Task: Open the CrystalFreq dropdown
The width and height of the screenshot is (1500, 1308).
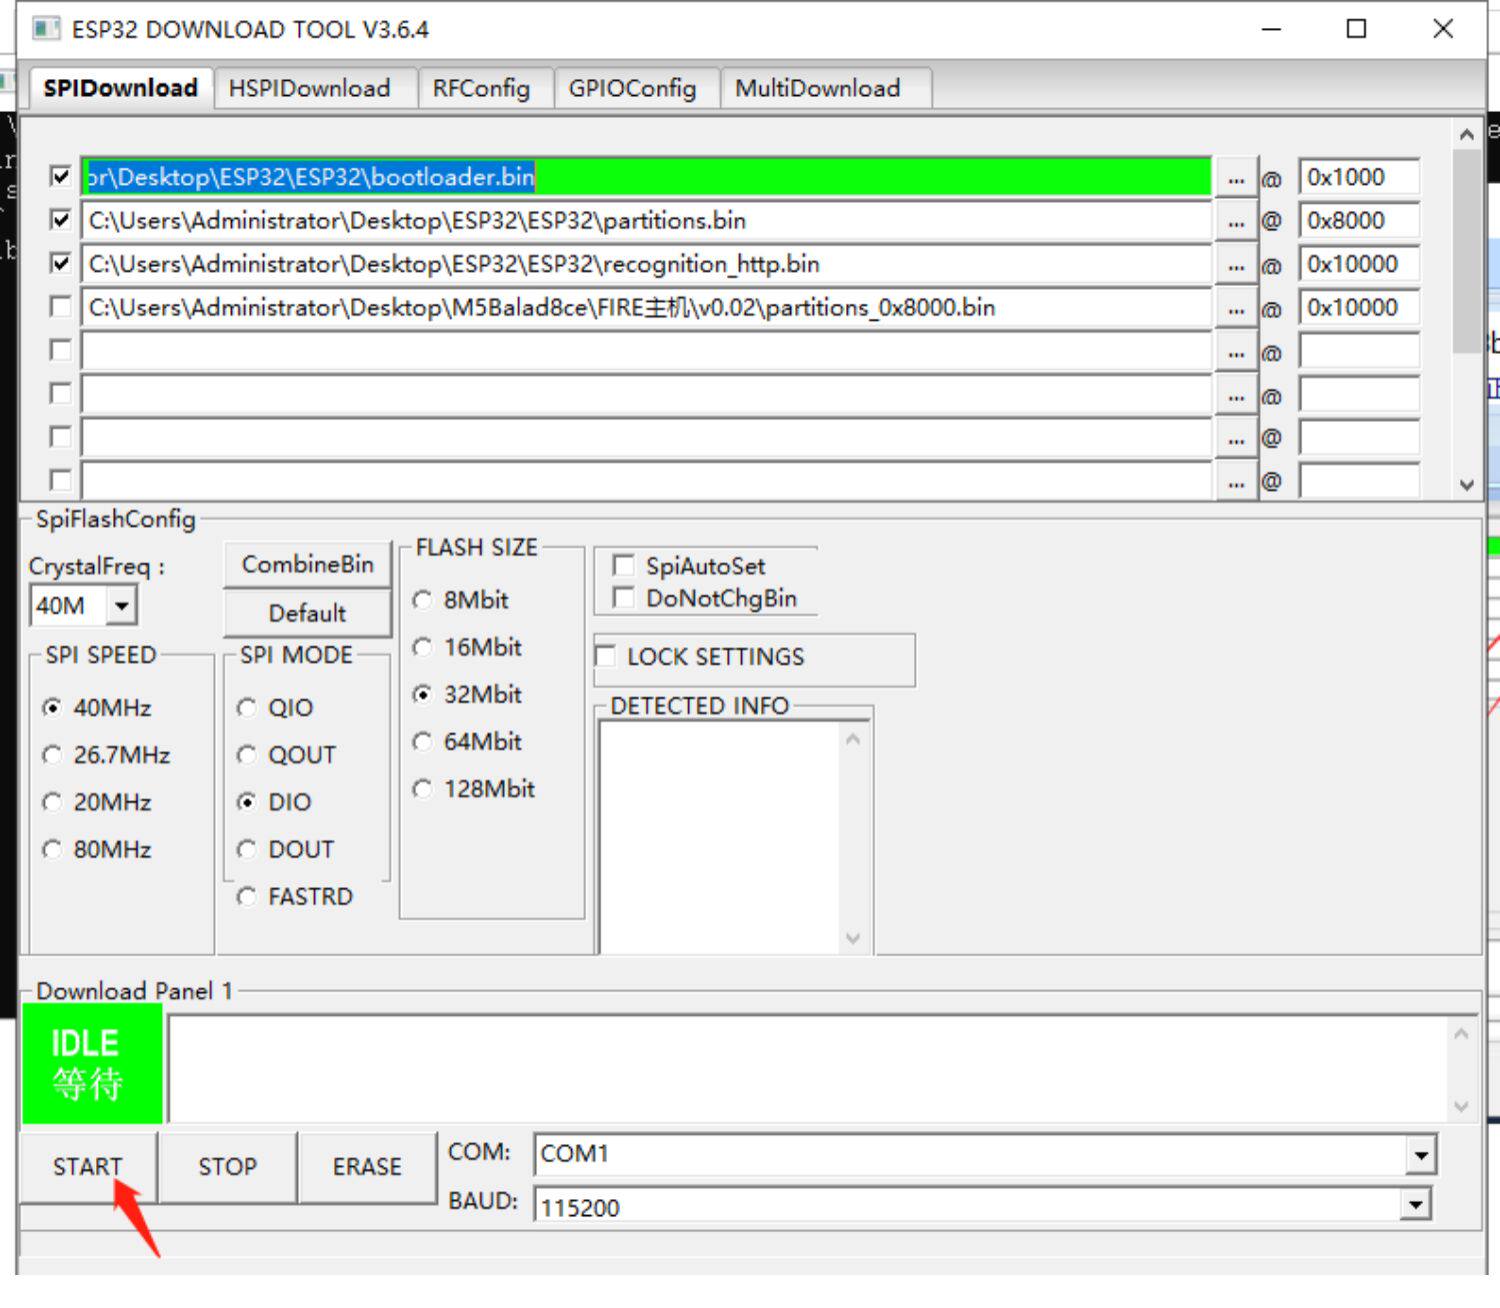Action: pyautogui.click(x=122, y=606)
